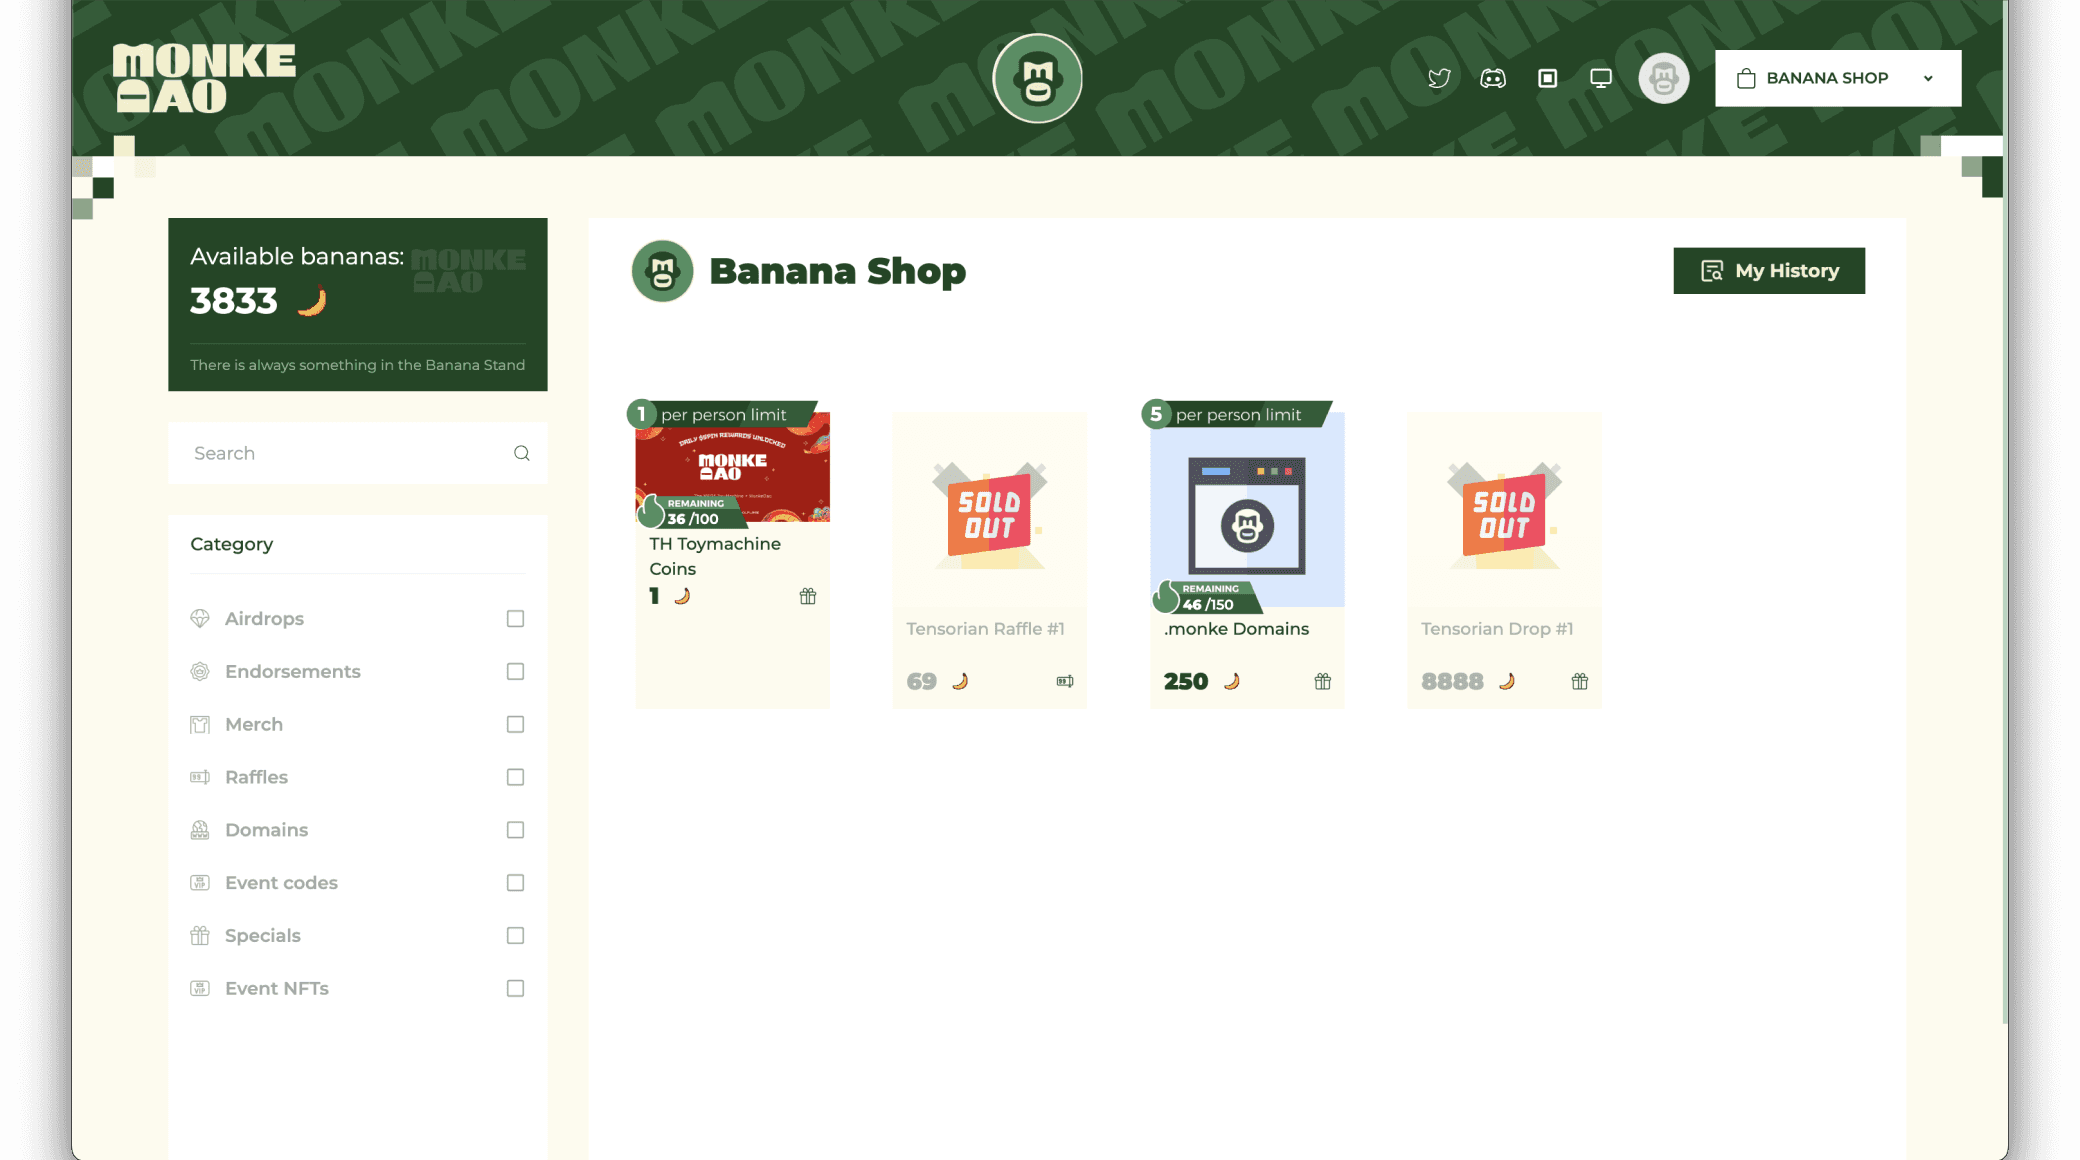Screen dimensions: 2080x1160
Task: Expand the BANANA SHOP dropdown
Action: pyautogui.click(x=1838, y=78)
